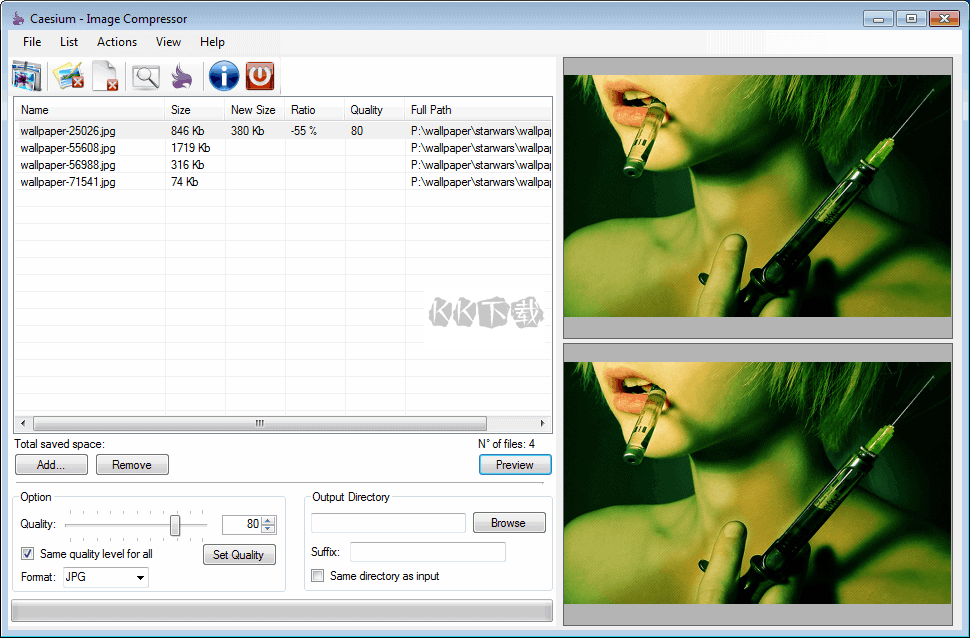Open the File menu
Screen dimensions: 970x638
click(x=32, y=42)
